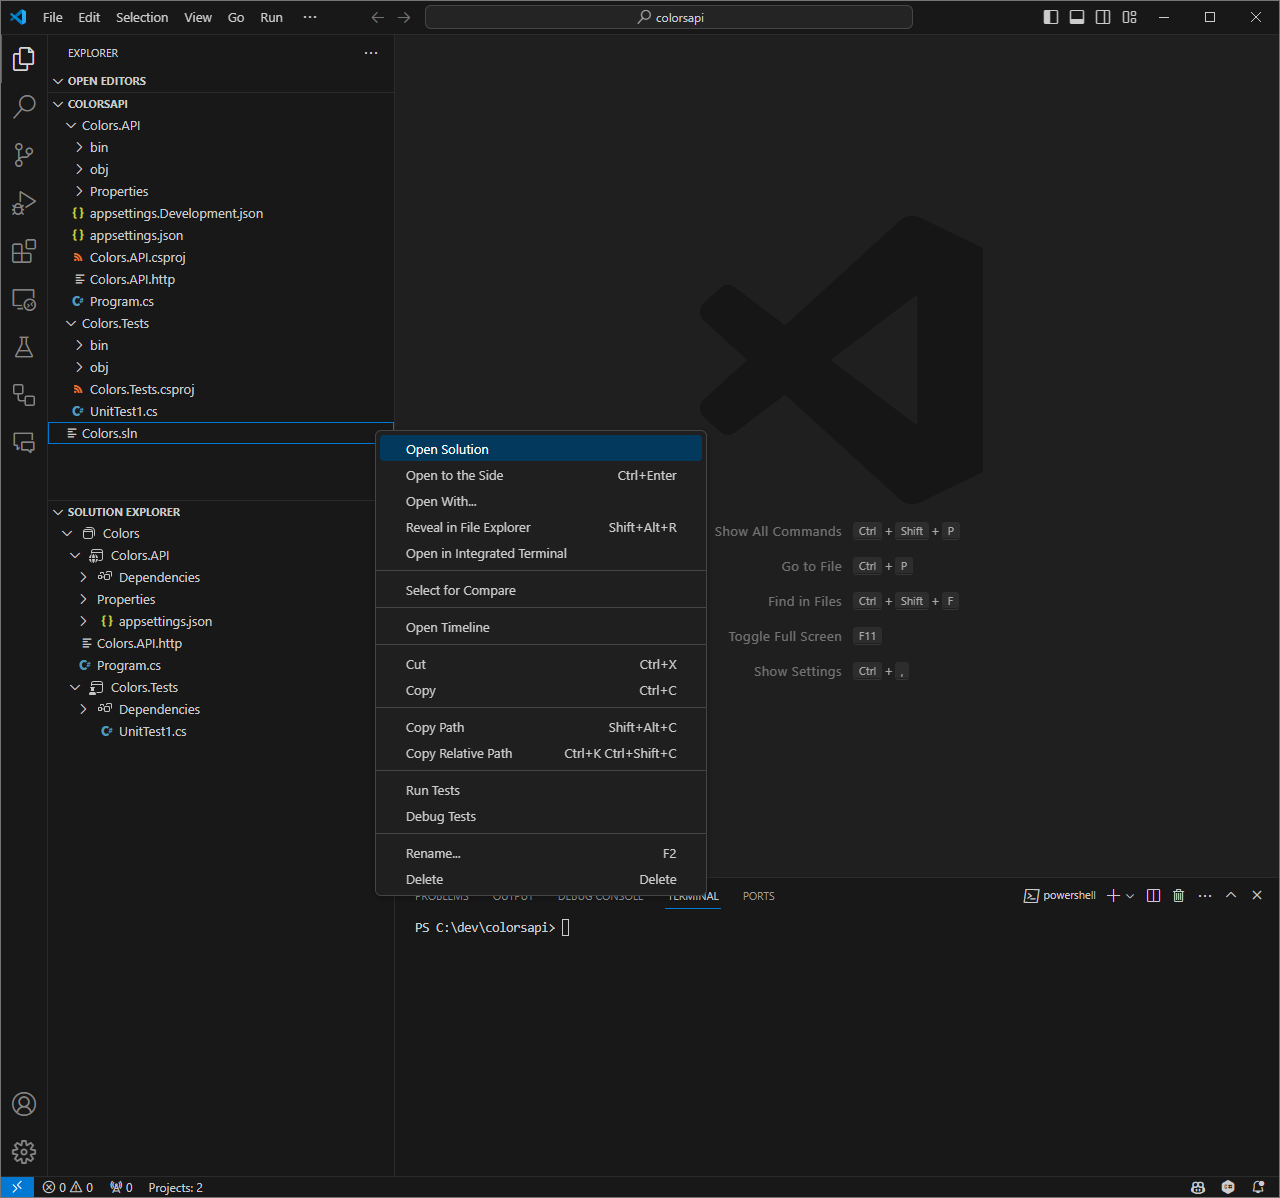Add a new terminal with plus icon
The width and height of the screenshot is (1280, 1198).
click(x=1113, y=896)
